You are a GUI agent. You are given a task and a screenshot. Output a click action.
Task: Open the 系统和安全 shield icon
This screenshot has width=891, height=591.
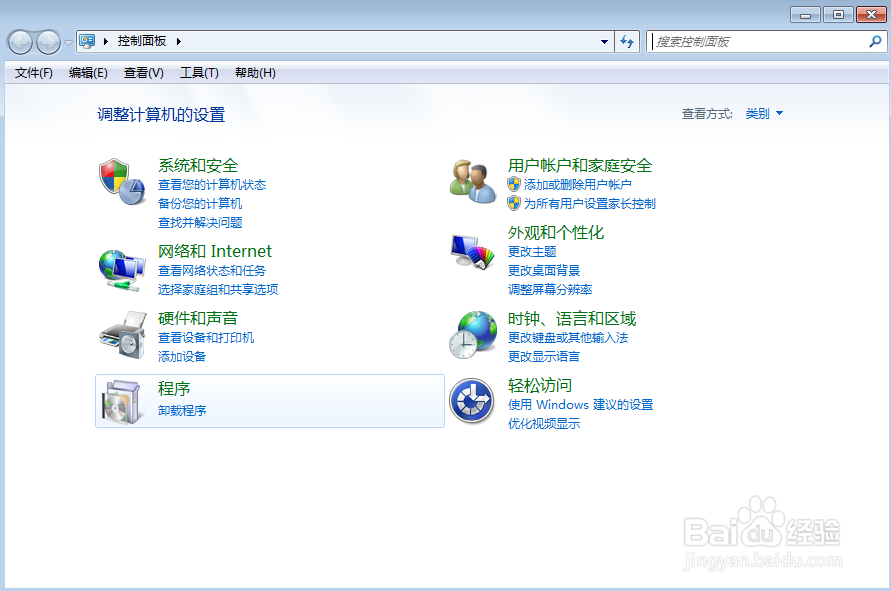(x=122, y=181)
